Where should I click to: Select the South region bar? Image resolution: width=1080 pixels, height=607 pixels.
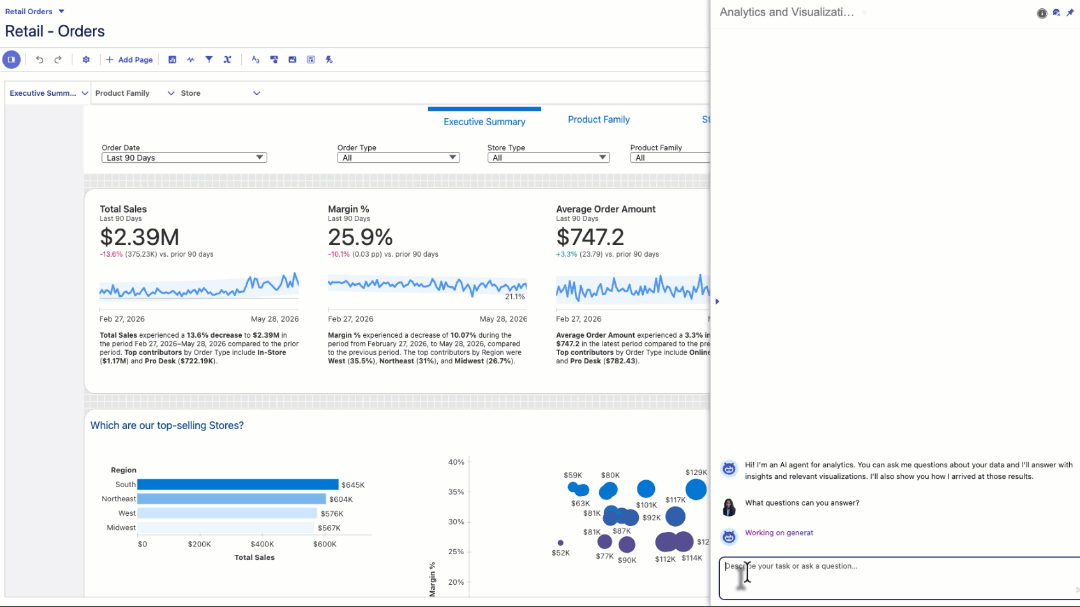(x=238, y=484)
